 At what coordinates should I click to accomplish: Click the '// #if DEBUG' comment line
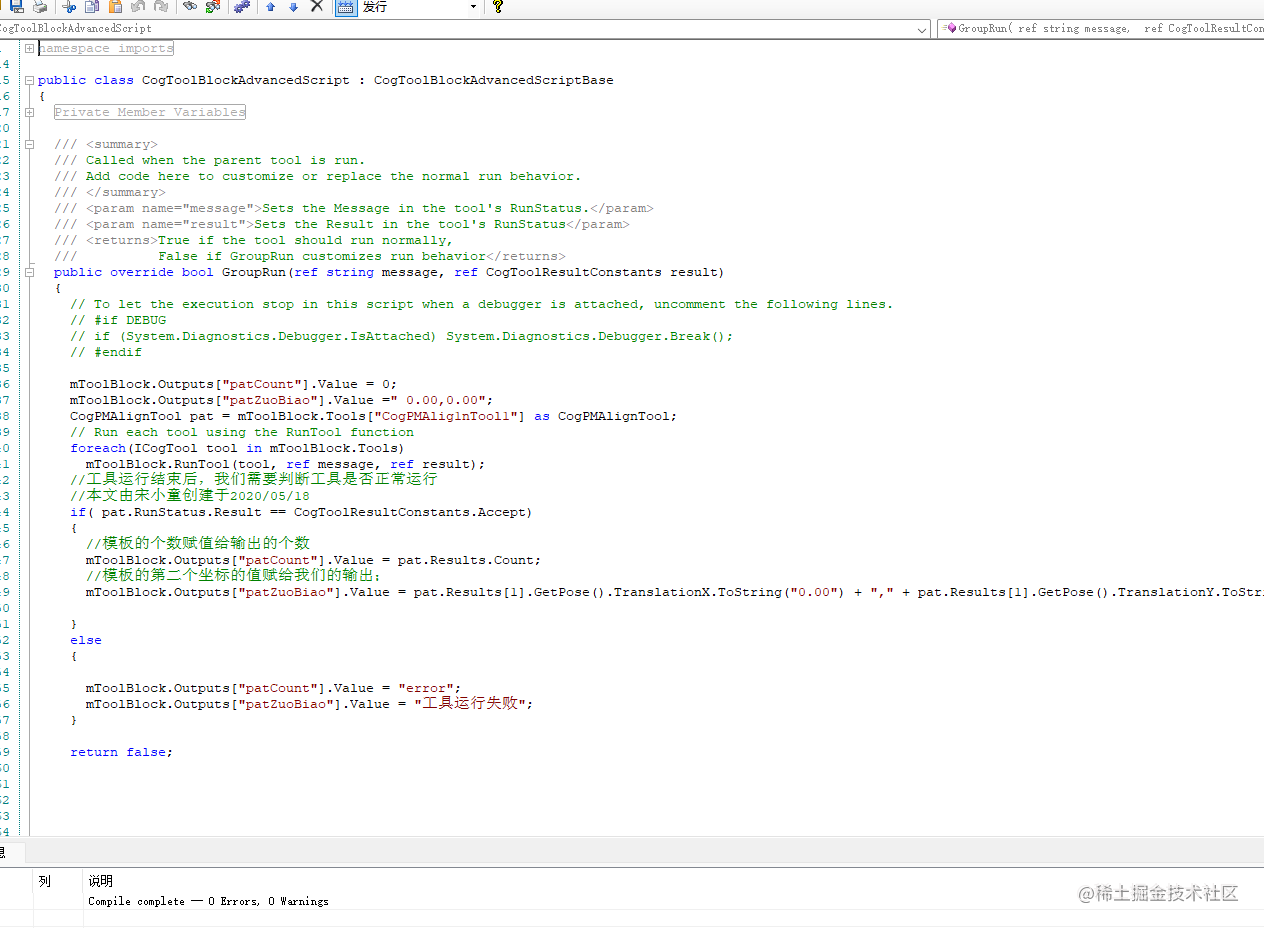118,320
